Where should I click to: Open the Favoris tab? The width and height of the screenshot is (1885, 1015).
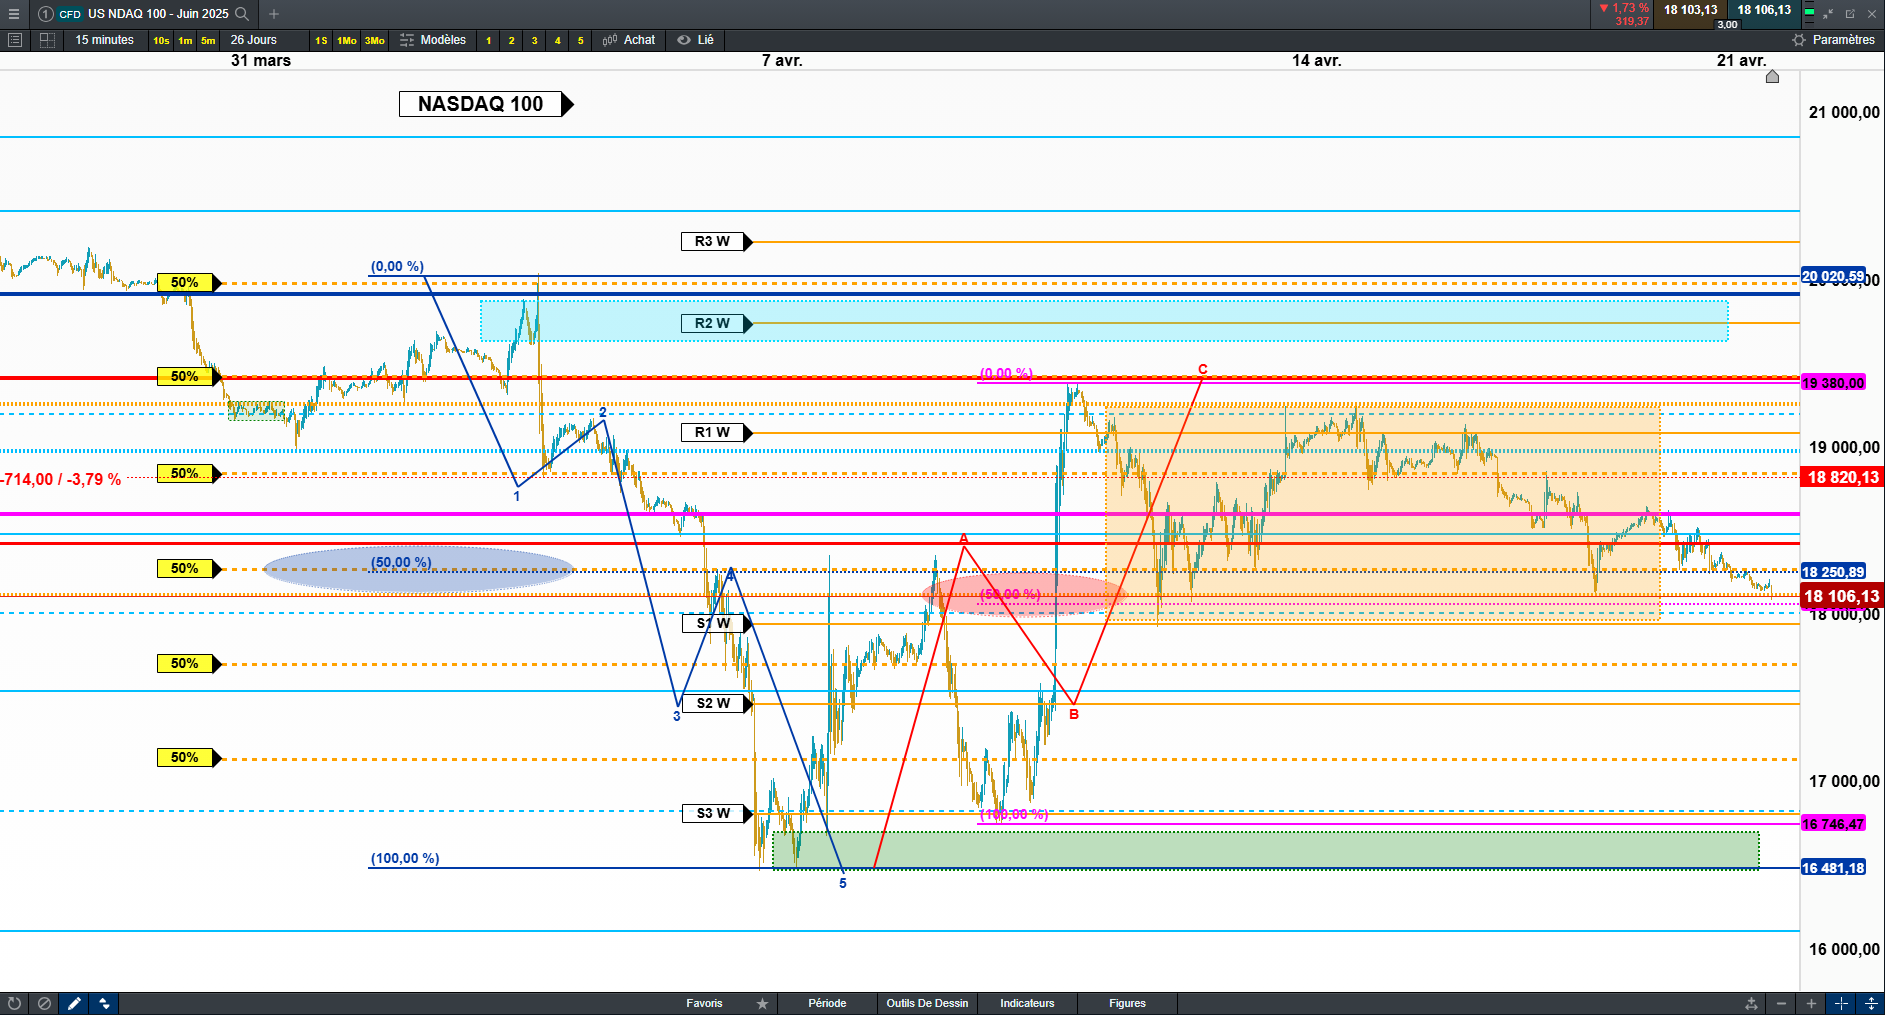pos(704,1003)
